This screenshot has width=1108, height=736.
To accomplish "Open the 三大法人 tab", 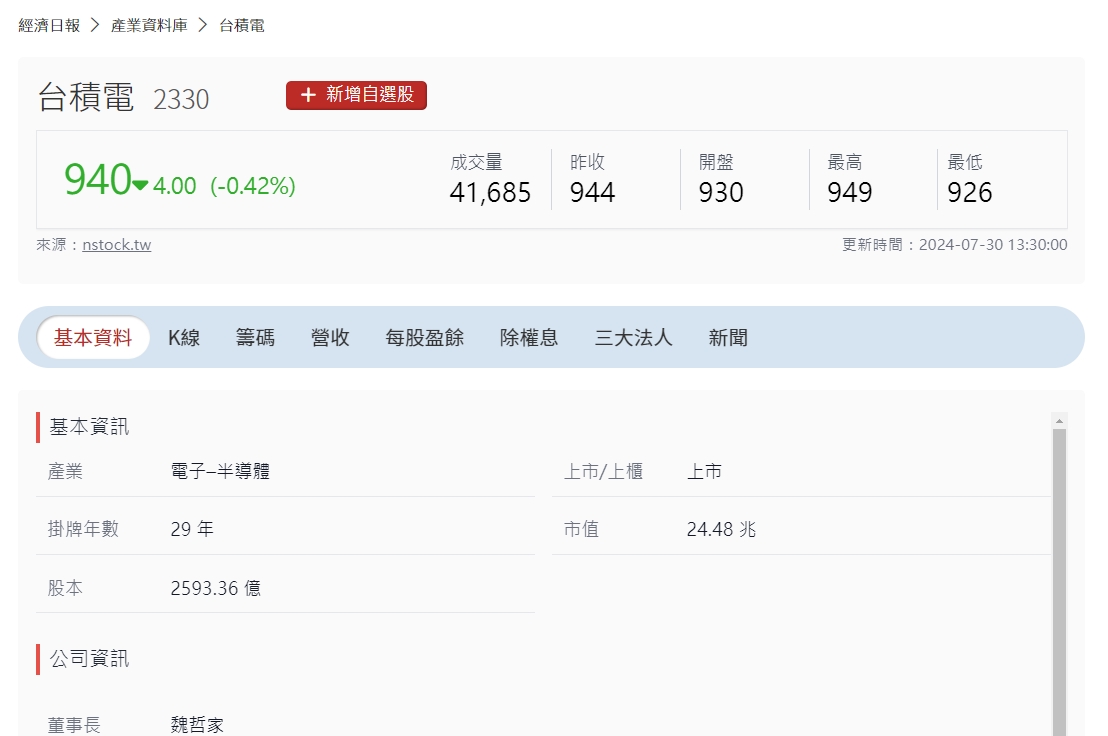I will (x=633, y=338).
